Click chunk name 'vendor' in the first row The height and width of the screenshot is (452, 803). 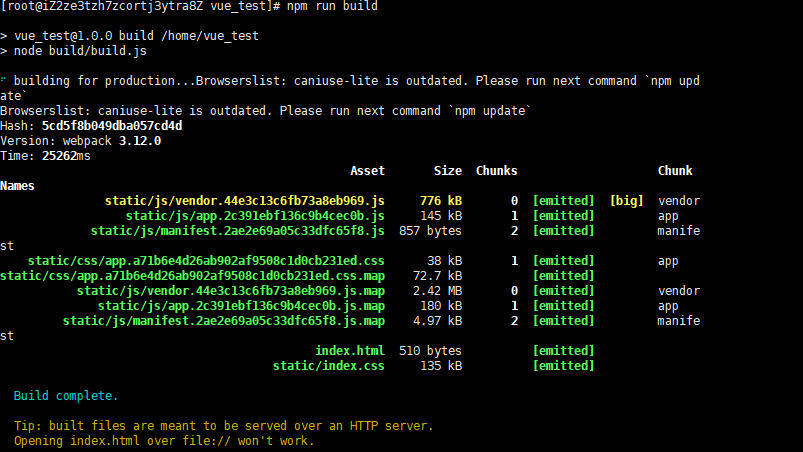679,201
